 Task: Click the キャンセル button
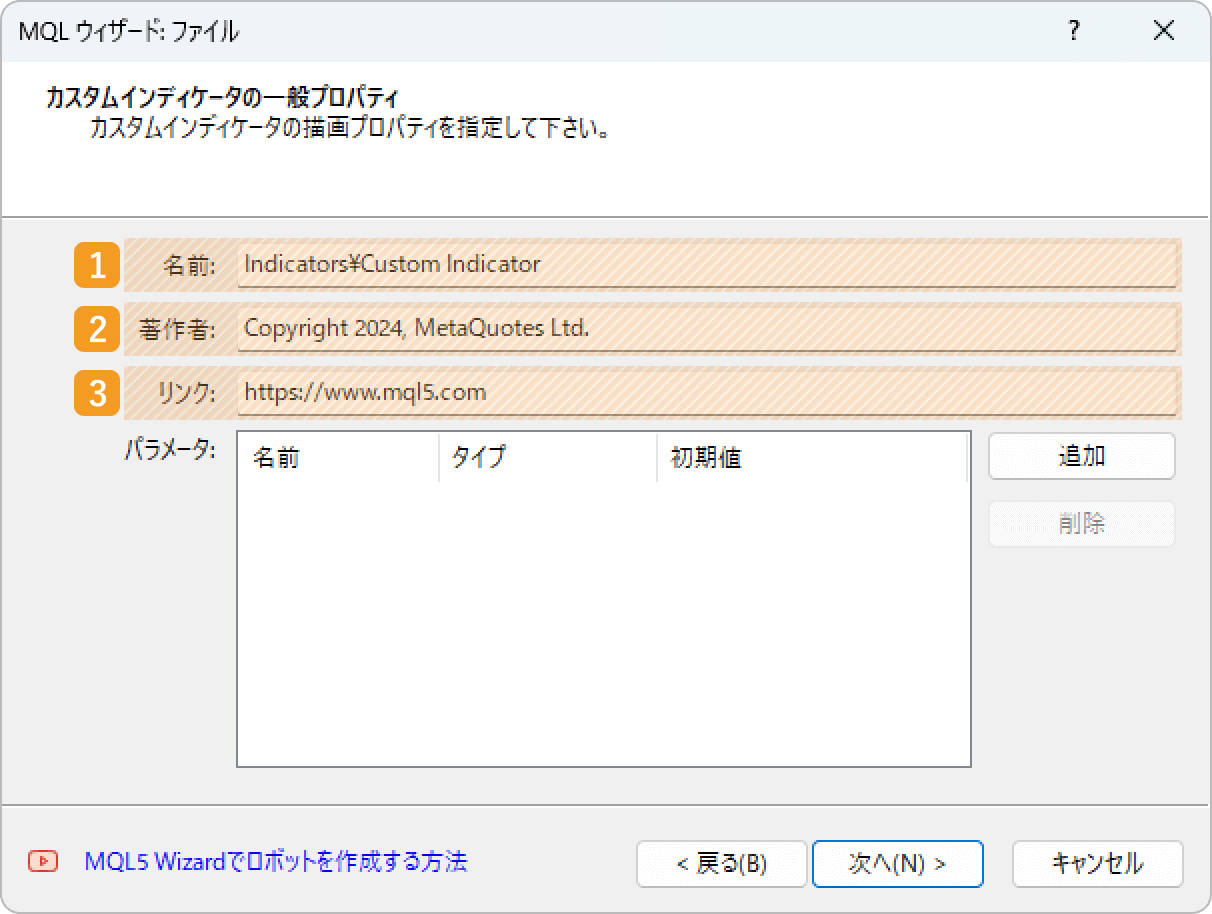[x=1098, y=864]
